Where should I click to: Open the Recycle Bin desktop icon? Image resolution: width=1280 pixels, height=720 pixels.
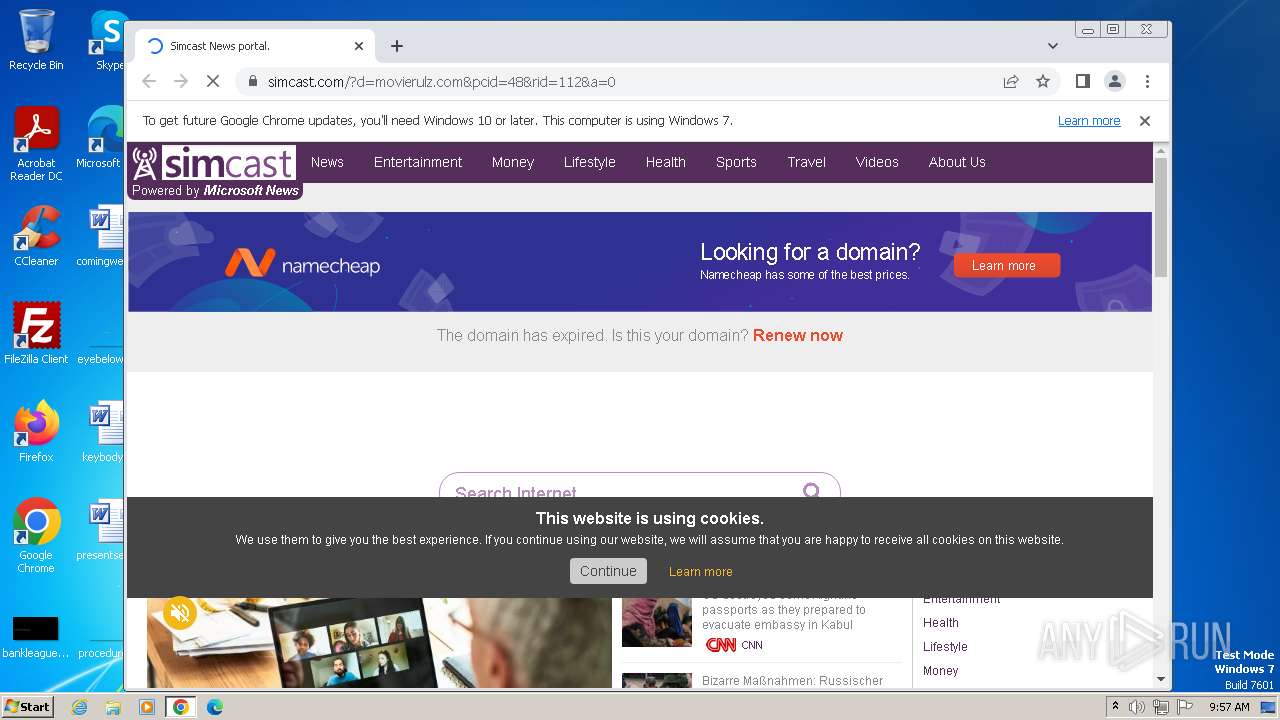coord(36,40)
